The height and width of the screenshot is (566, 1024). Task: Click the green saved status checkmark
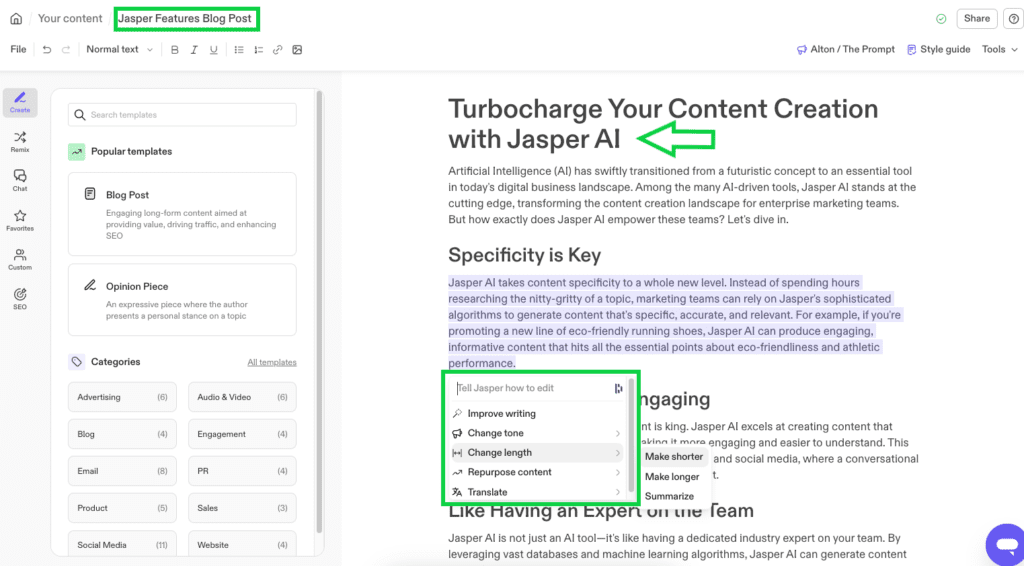point(941,19)
